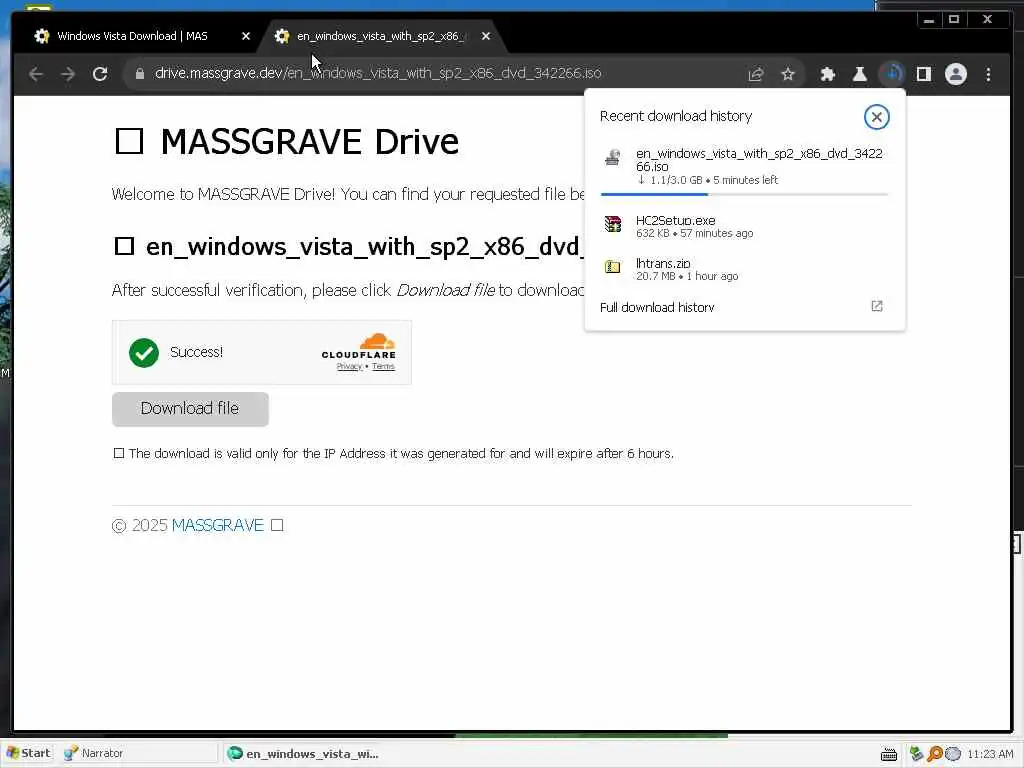Maximize the Chrome window
Image resolution: width=1024 pixels, height=768 pixels.
[953, 20]
